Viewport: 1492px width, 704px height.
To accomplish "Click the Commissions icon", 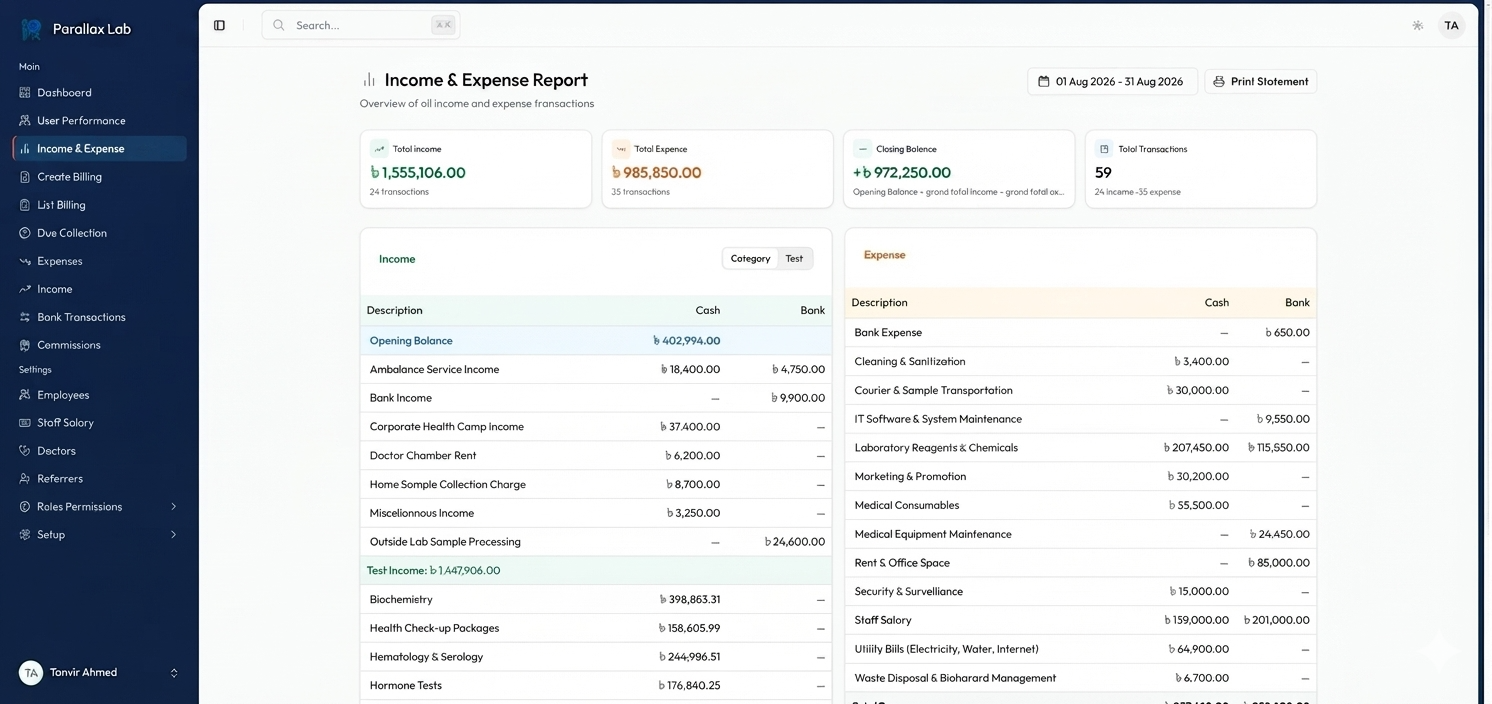I will pos(25,345).
